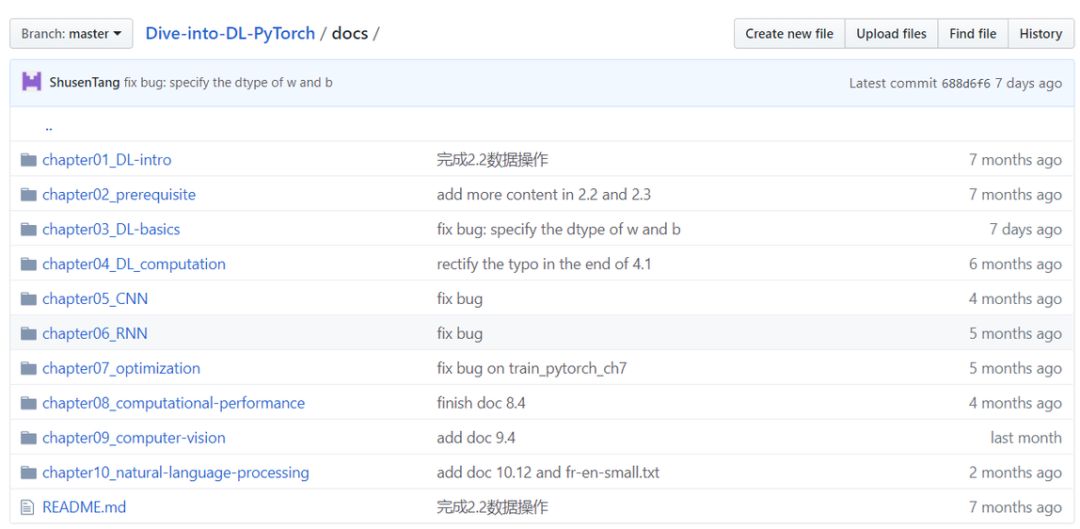Navigate up to the parent directory
This screenshot has width=1080, height=529.
(49, 127)
